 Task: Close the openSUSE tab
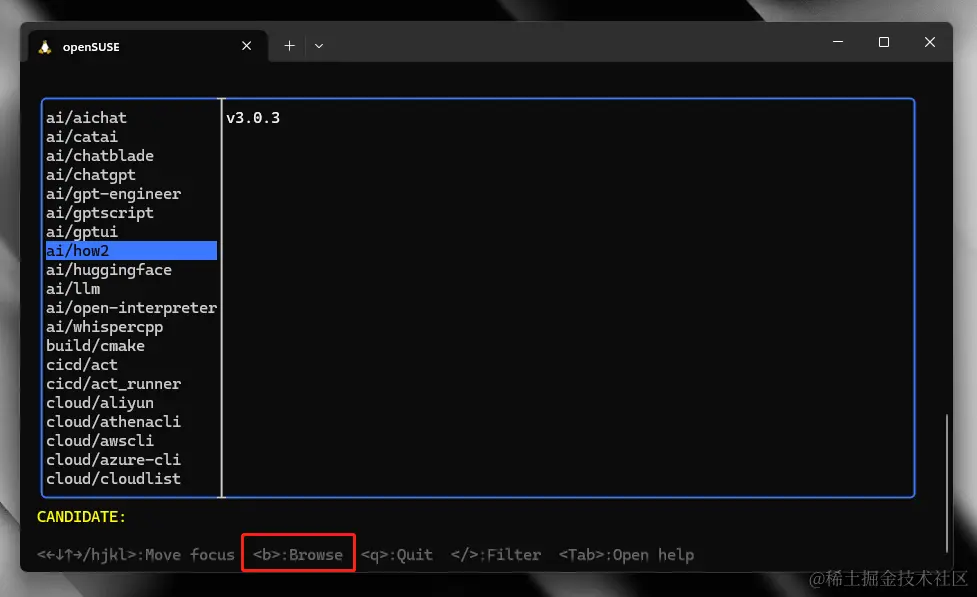[x=246, y=45]
